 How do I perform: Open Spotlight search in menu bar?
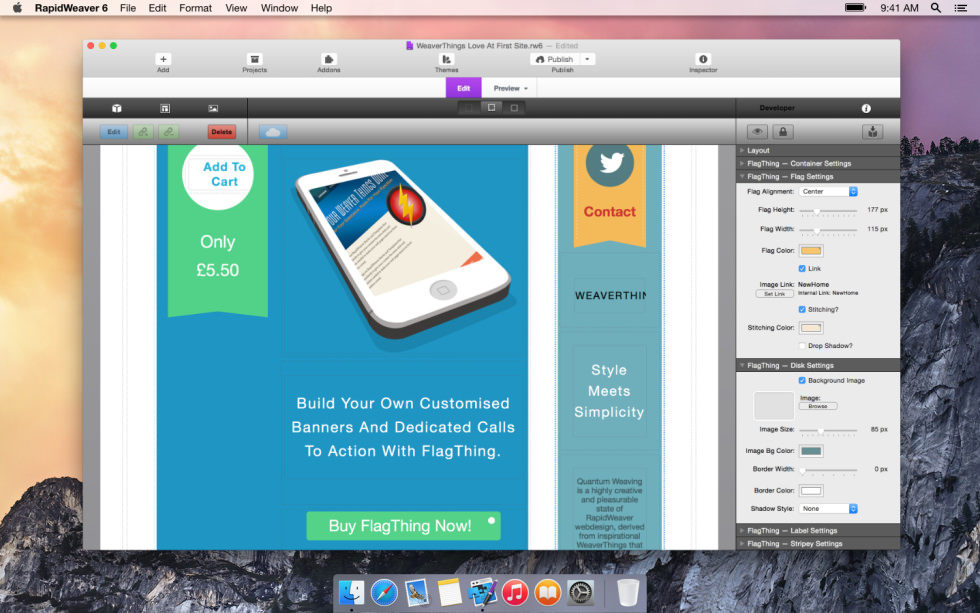click(936, 8)
